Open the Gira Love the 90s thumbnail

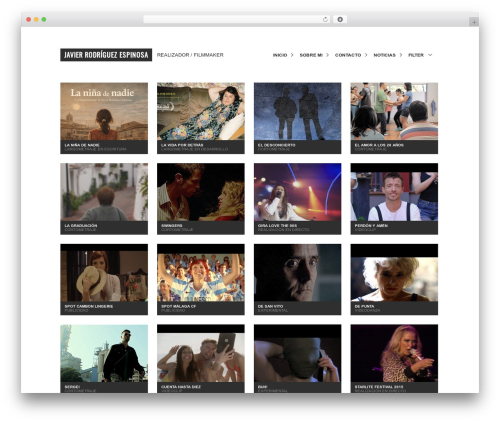pos(297,192)
